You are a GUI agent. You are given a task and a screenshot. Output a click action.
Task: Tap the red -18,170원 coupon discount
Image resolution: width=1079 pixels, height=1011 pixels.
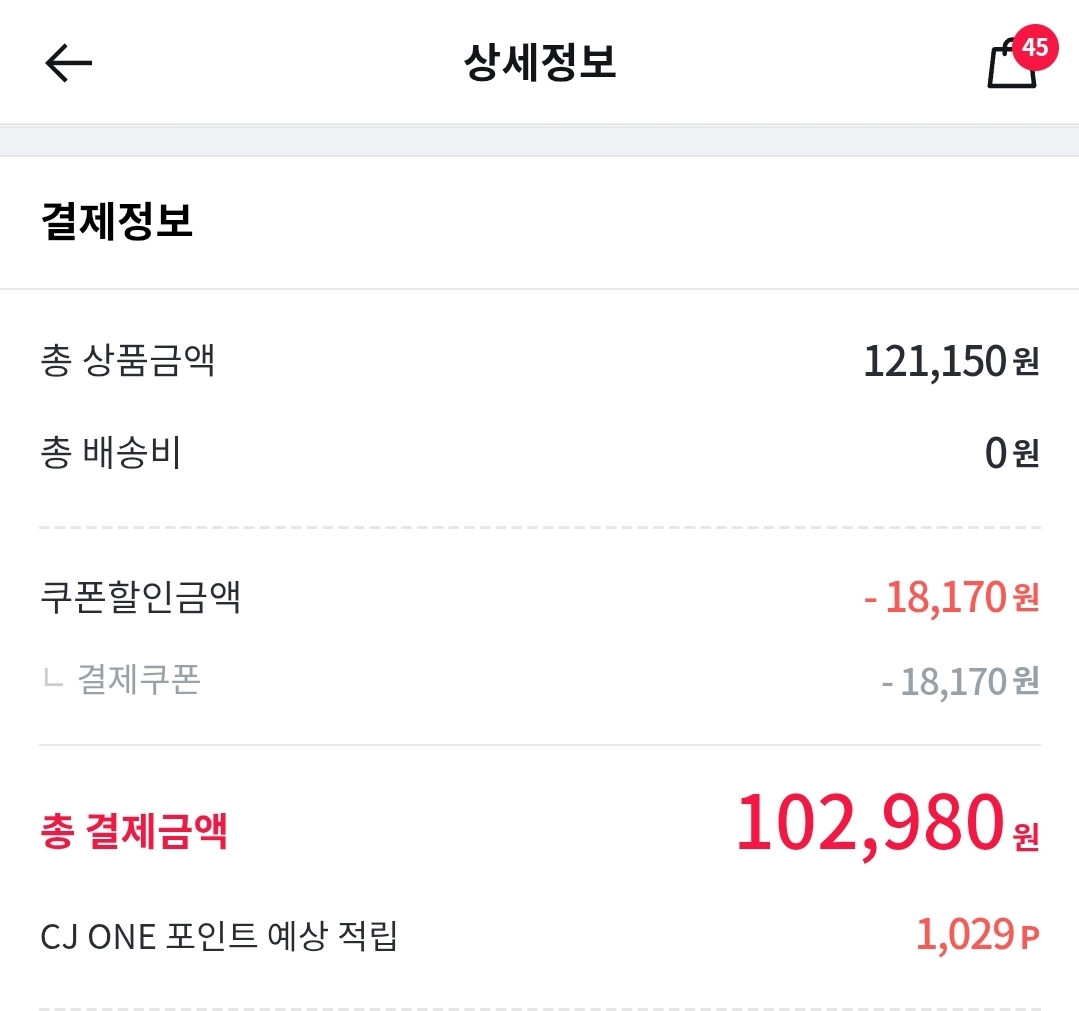coord(952,597)
